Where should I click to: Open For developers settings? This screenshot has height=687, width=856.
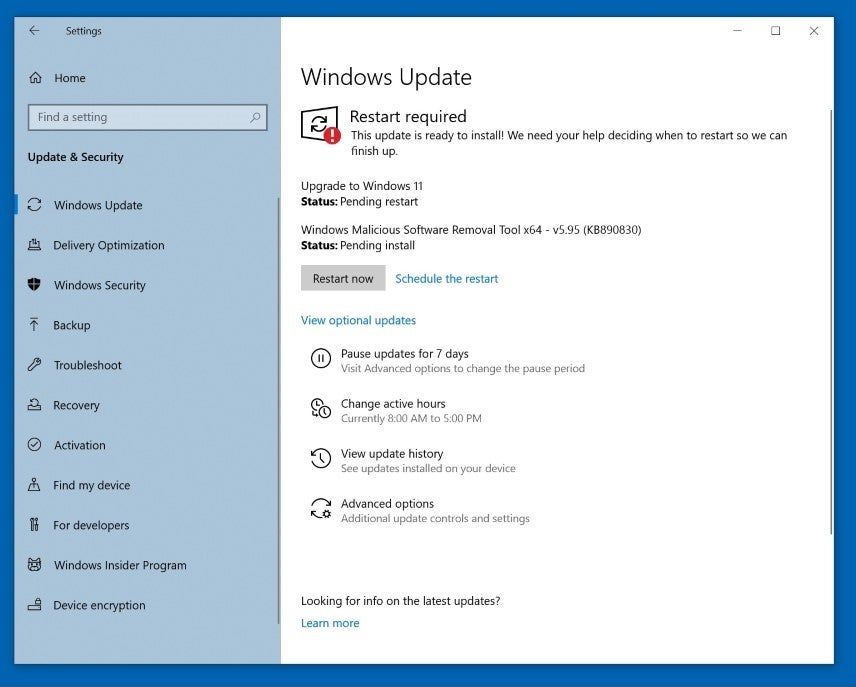[x=91, y=525]
